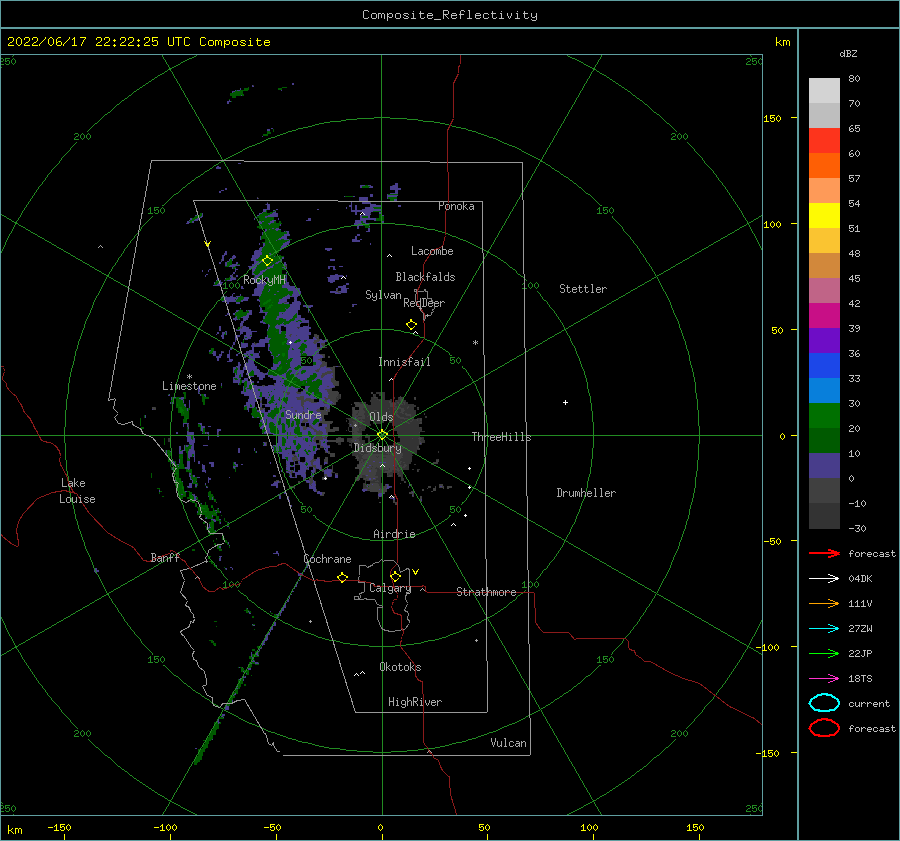Click the HighRiver label
The image size is (900, 841).
[x=415, y=702]
